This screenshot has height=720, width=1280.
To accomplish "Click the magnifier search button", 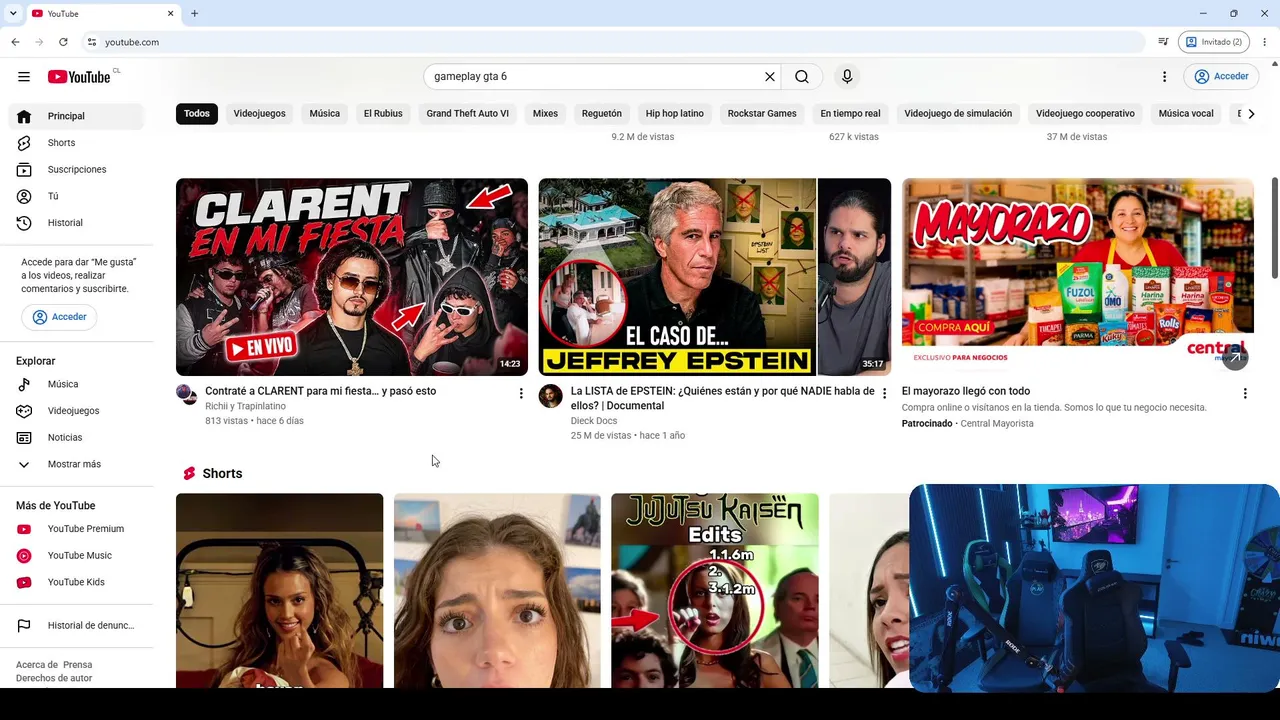I will click(x=802, y=77).
